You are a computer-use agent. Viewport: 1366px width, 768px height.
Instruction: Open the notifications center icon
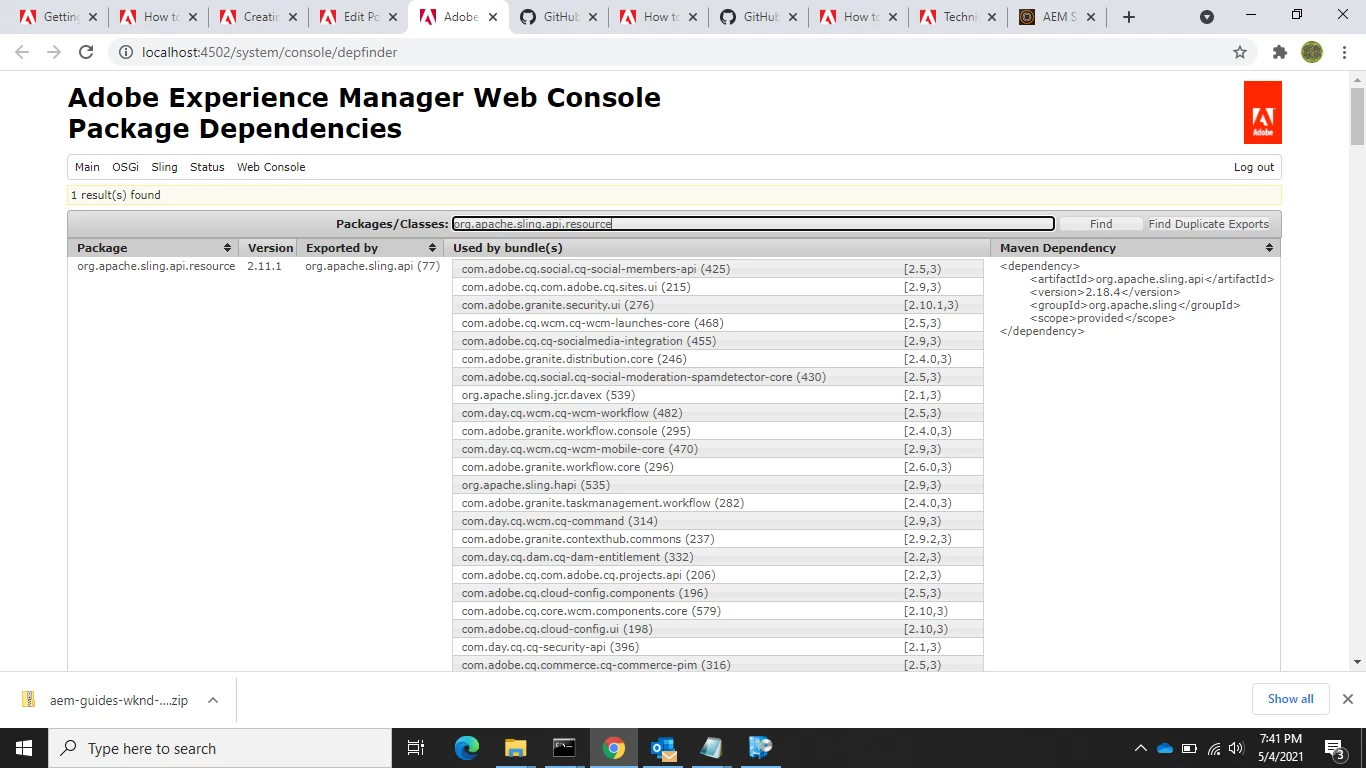[1334, 748]
